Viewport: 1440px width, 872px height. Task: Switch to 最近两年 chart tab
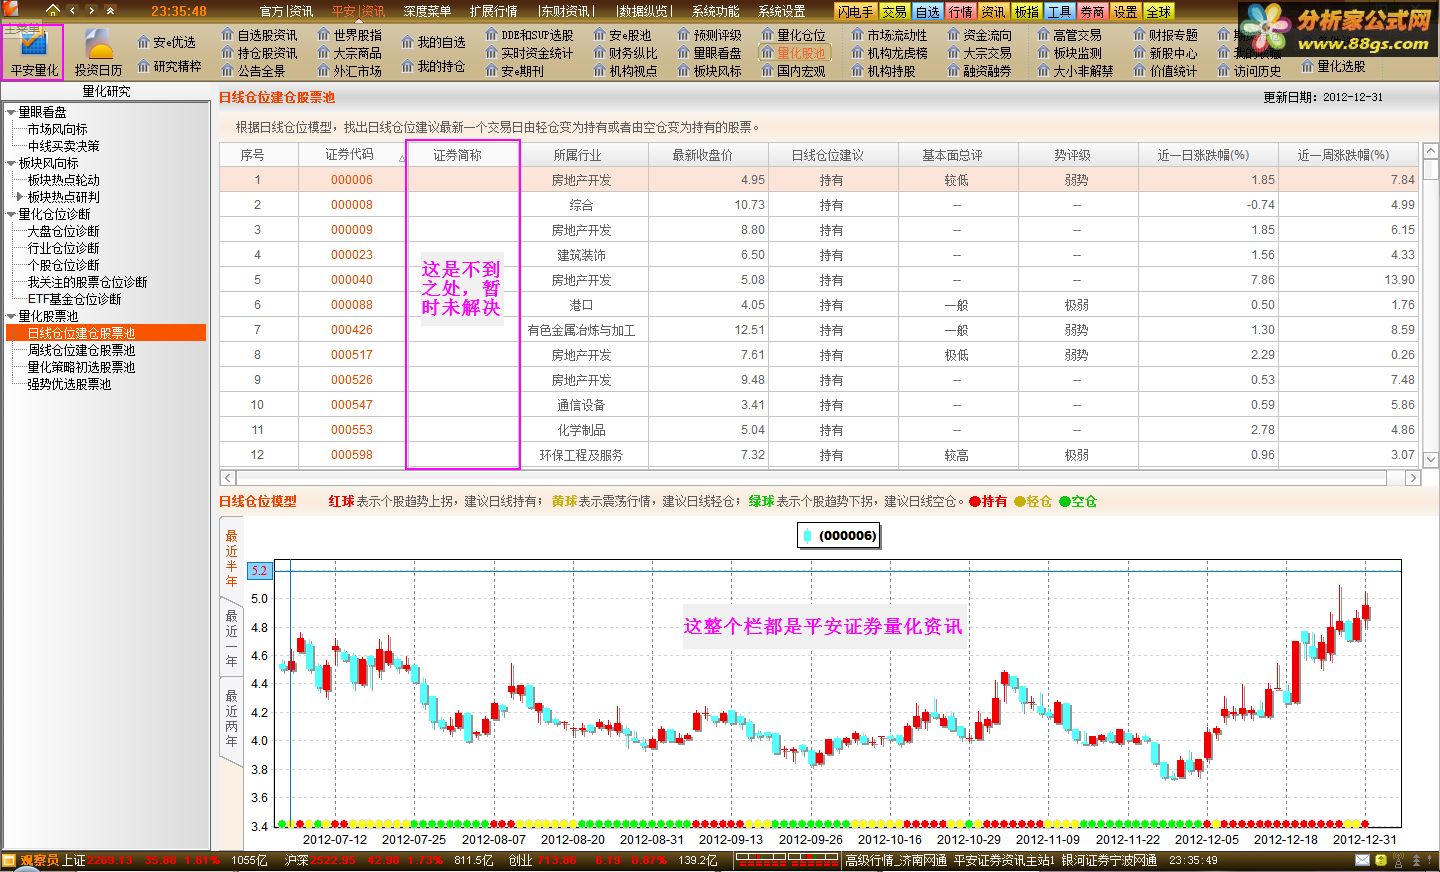[x=231, y=718]
